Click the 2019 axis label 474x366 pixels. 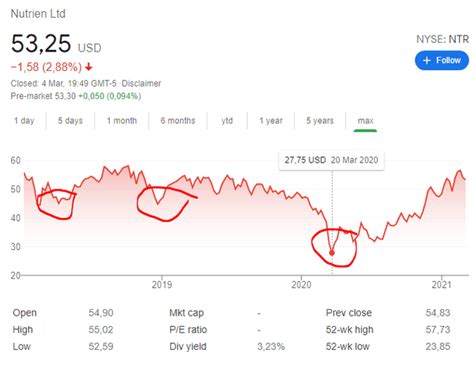point(162,285)
